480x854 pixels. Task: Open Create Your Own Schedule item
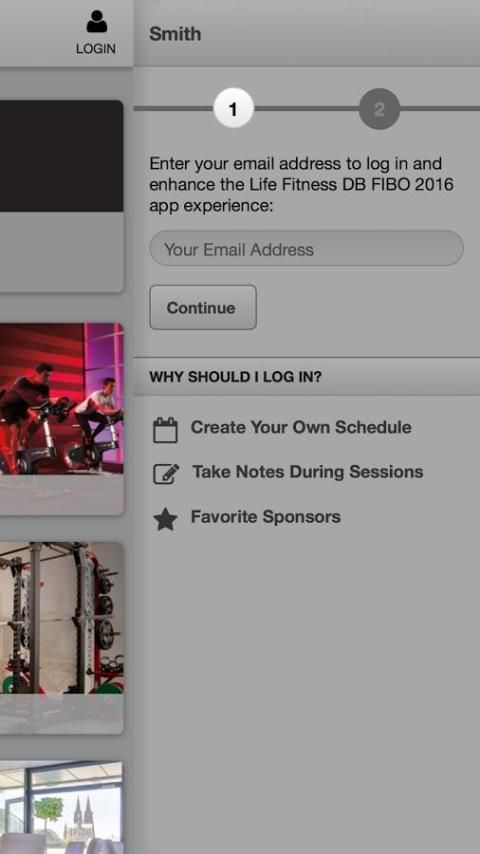[x=301, y=427]
